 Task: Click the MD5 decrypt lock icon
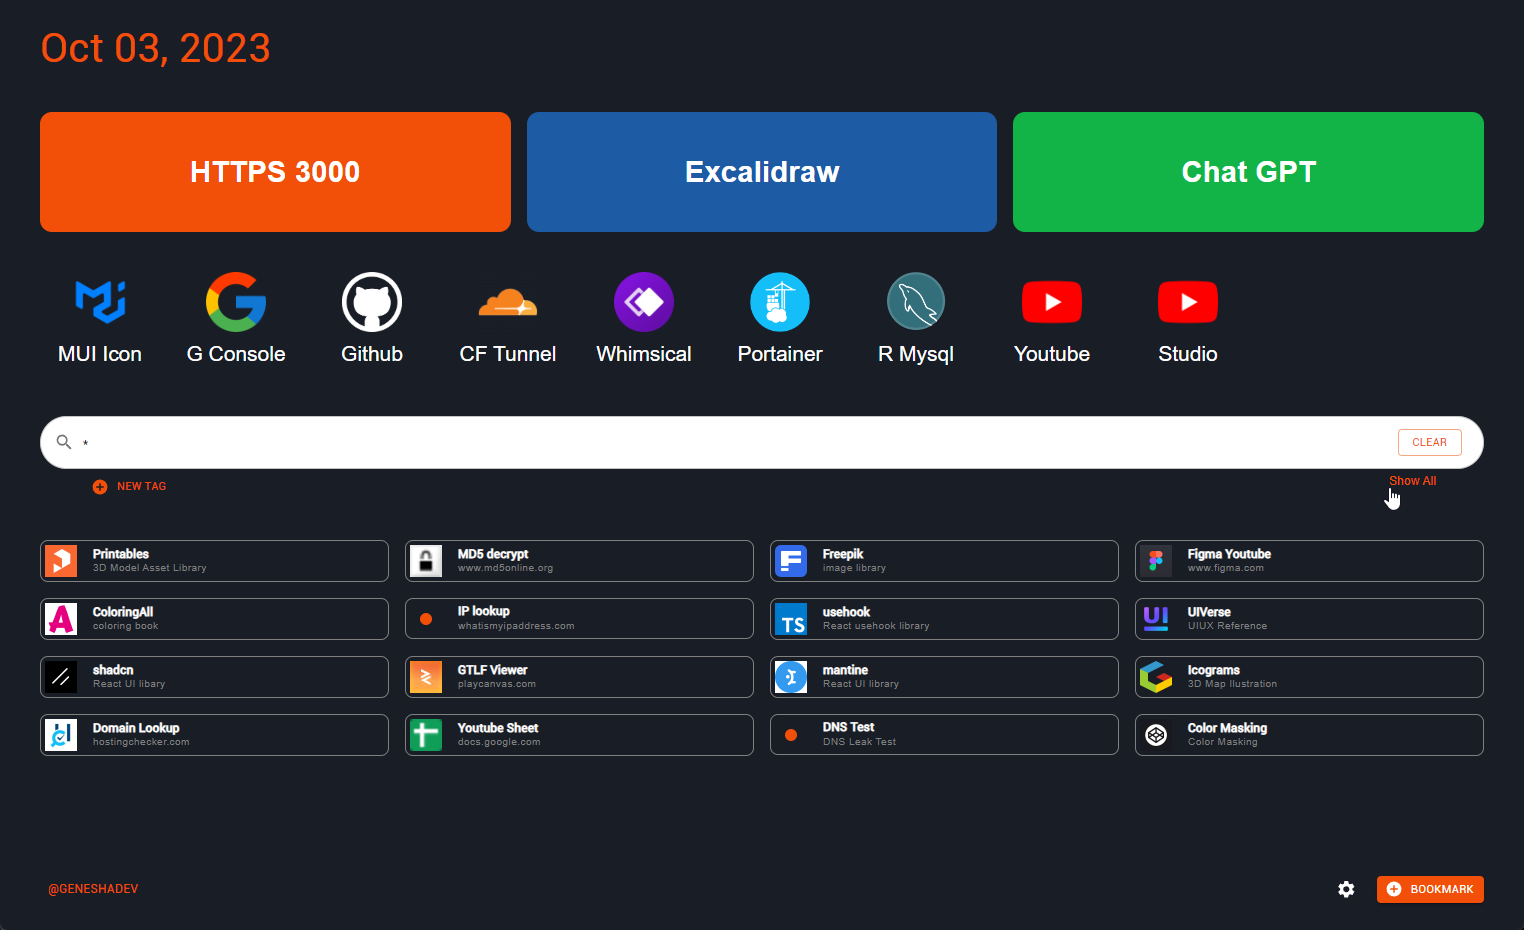click(x=426, y=561)
